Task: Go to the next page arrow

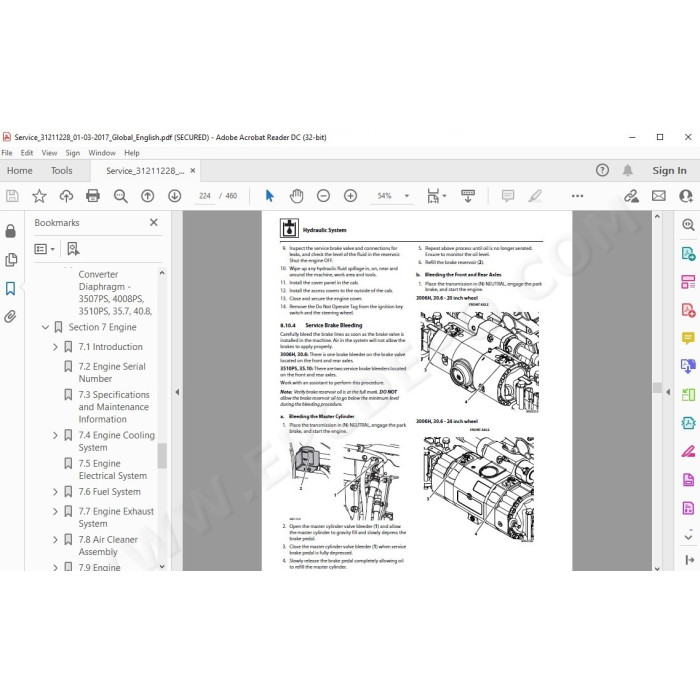Action: click(175, 196)
